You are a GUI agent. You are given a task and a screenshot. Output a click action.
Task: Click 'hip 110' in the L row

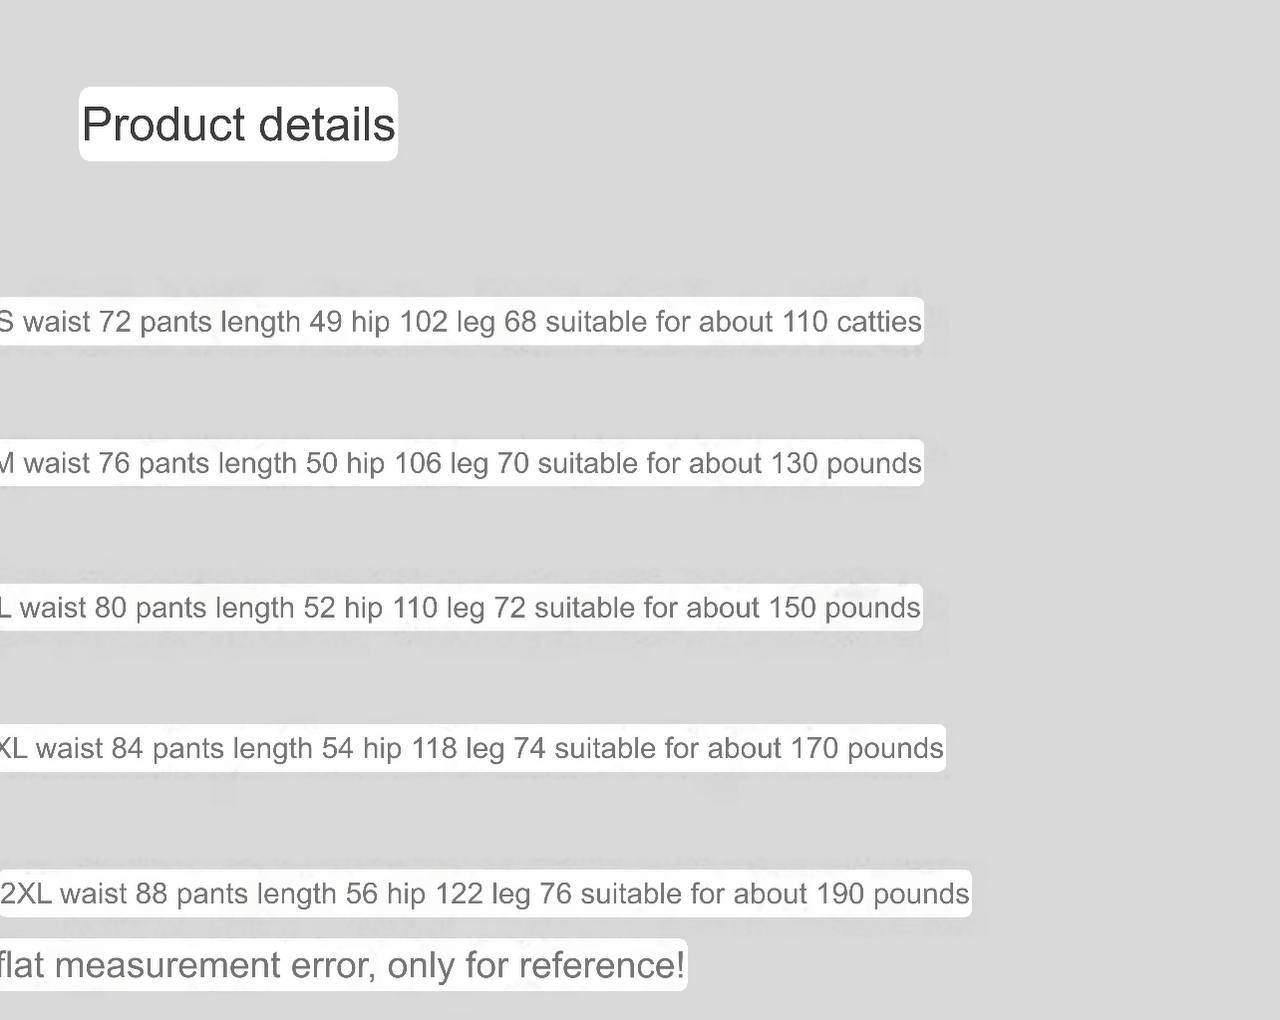[x=391, y=608]
